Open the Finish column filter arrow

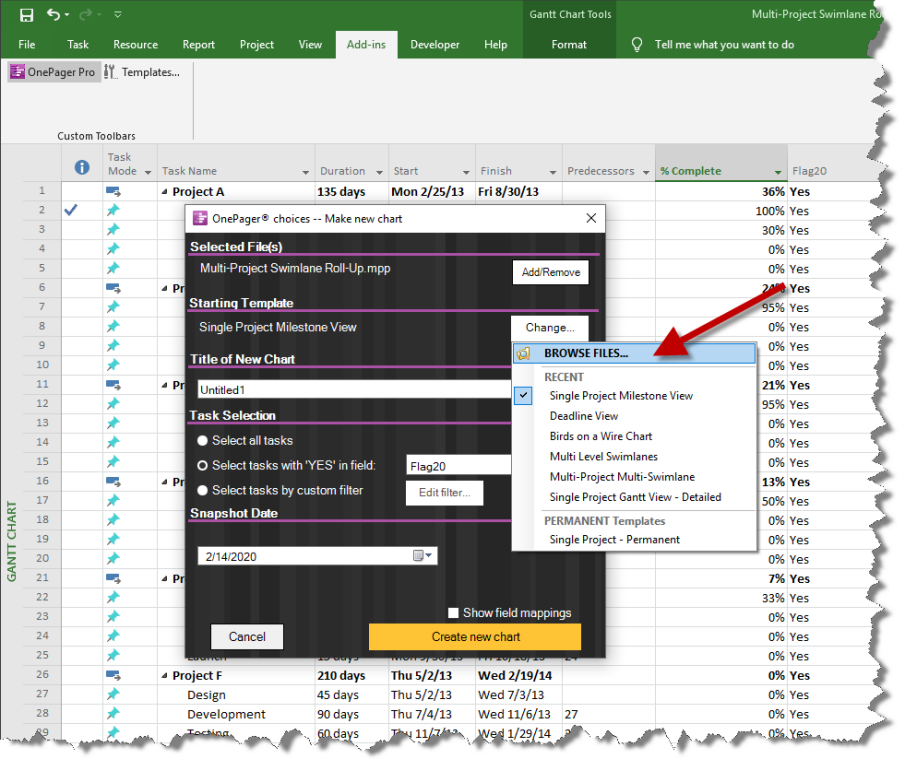[x=553, y=172]
